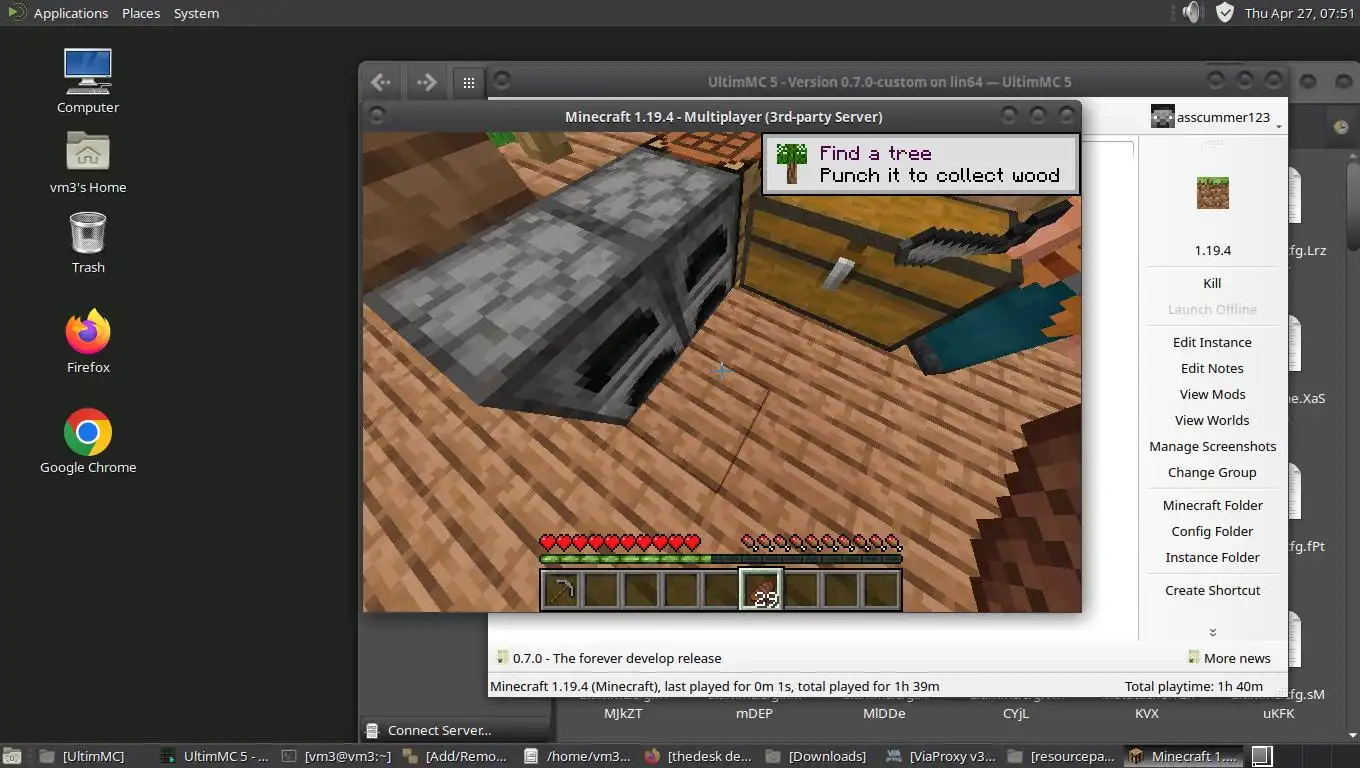Expand more actions chevron below Create Shortcut
Screen dimensions: 1360x768
(1213, 632)
